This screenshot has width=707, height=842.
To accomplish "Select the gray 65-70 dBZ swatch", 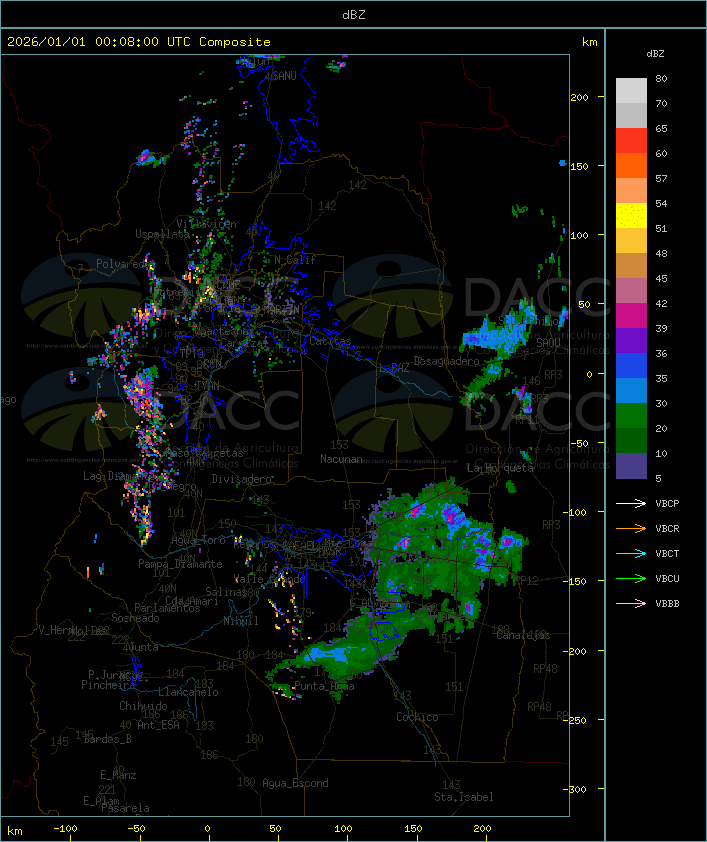I will [631, 115].
